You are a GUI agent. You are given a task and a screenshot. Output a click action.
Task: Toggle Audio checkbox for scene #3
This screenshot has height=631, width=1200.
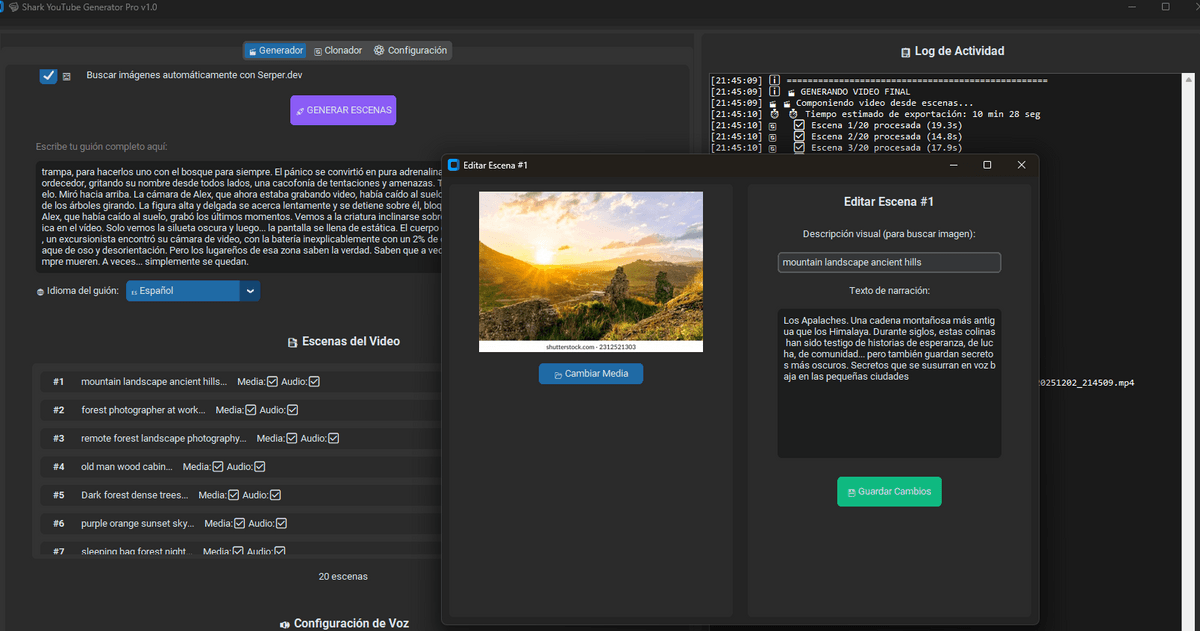coord(334,438)
